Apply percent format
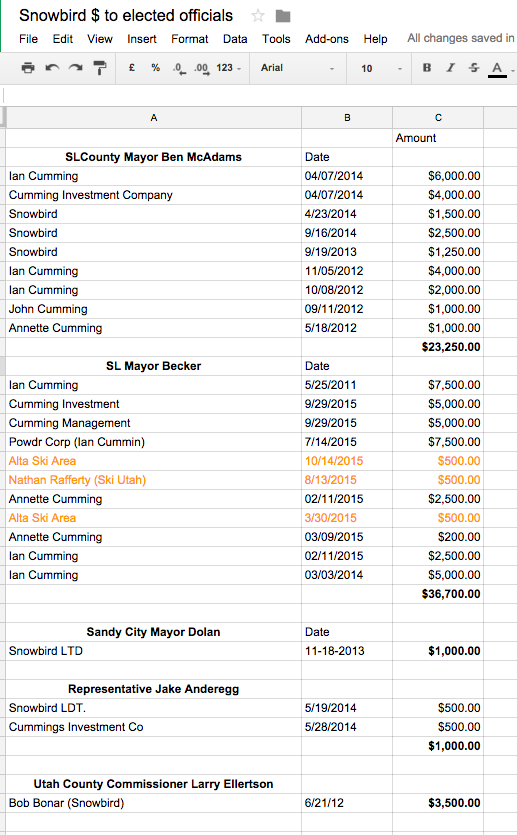517x835 pixels. pyautogui.click(x=155, y=68)
